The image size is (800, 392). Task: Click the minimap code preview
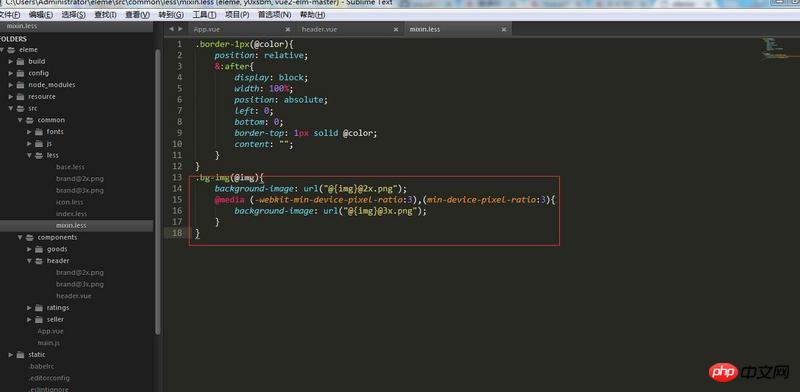[780, 47]
